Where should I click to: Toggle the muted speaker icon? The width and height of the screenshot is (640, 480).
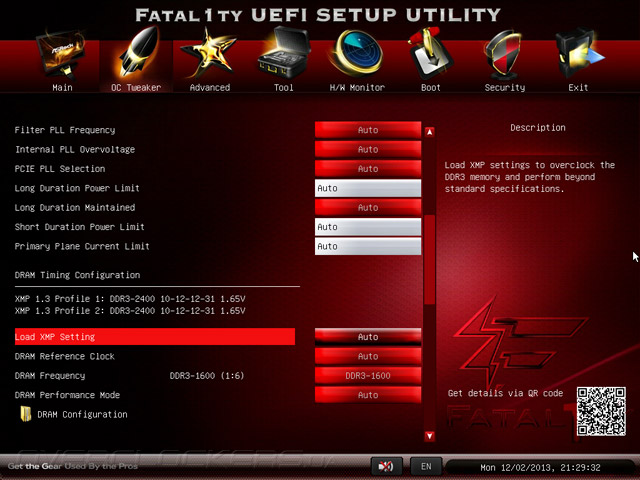click(x=386, y=466)
